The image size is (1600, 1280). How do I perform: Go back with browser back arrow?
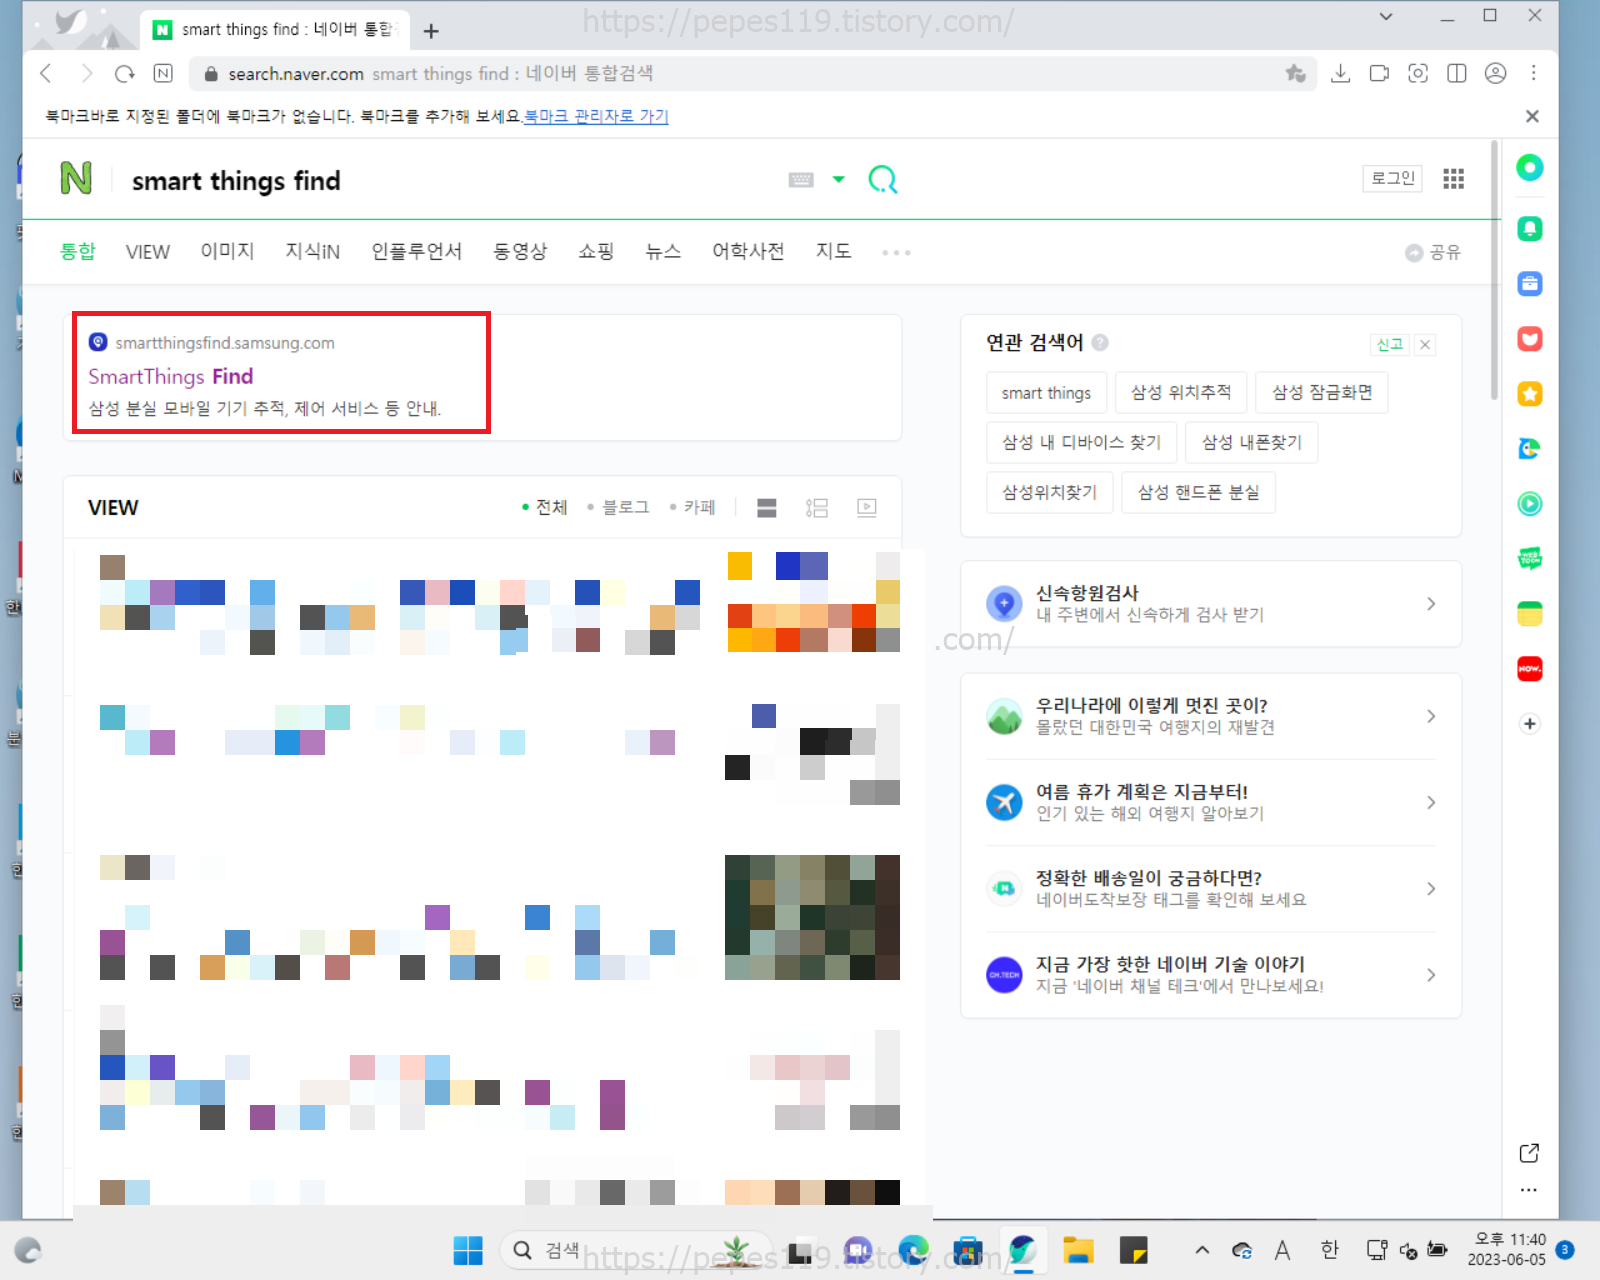(46, 73)
